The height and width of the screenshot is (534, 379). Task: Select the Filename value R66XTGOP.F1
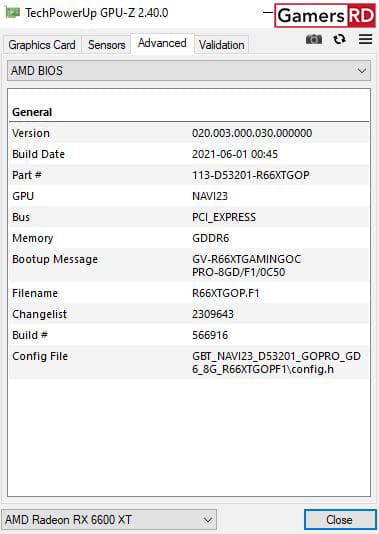pyautogui.click(x=225, y=293)
